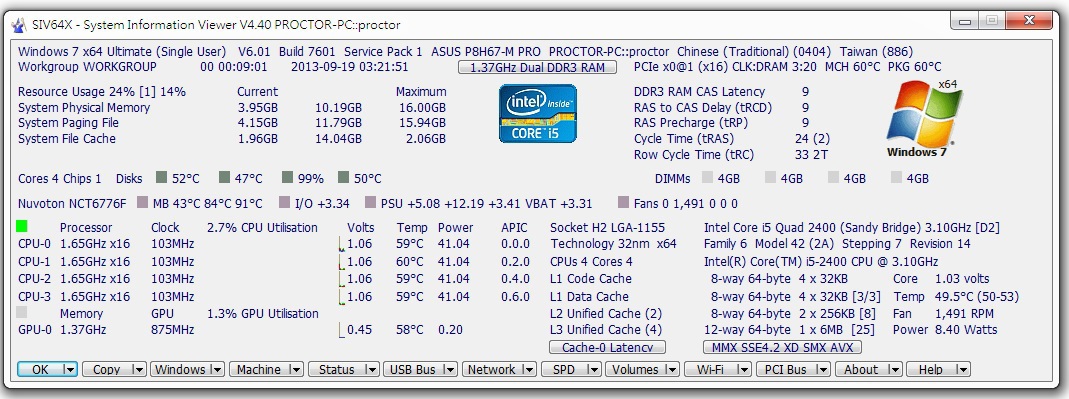Click the gray square beside Memory heading
Viewport: 1069px width, 399px height.
[22, 312]
